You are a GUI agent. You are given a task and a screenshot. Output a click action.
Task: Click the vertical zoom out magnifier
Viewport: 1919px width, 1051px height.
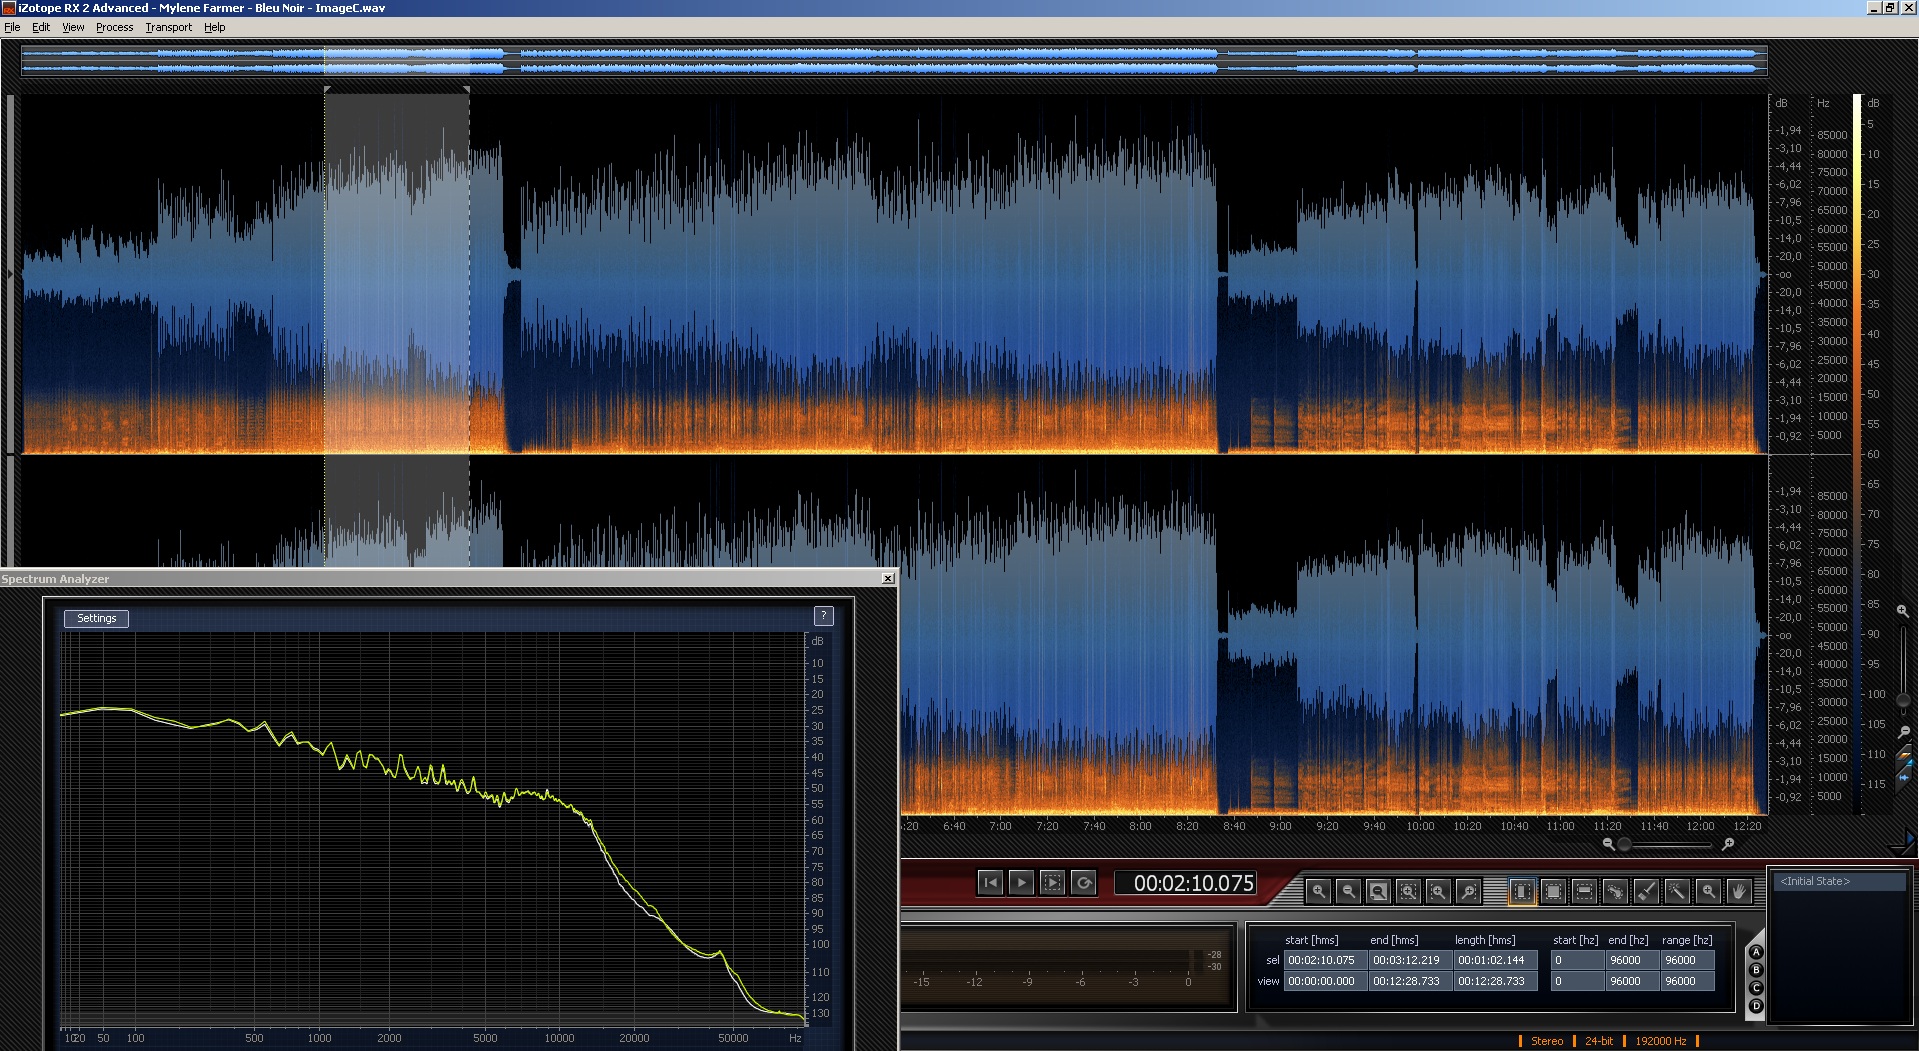click(1904, 732)
